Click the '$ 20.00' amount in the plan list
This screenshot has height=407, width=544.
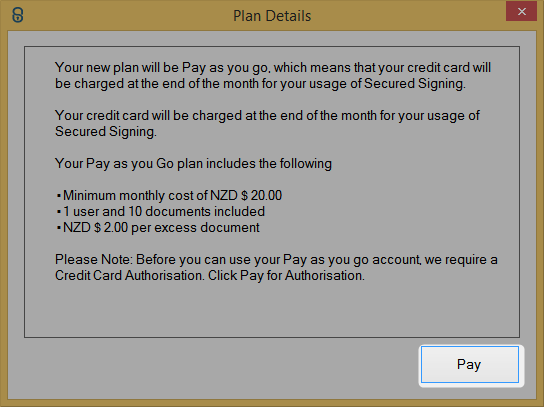click(262, 195)
